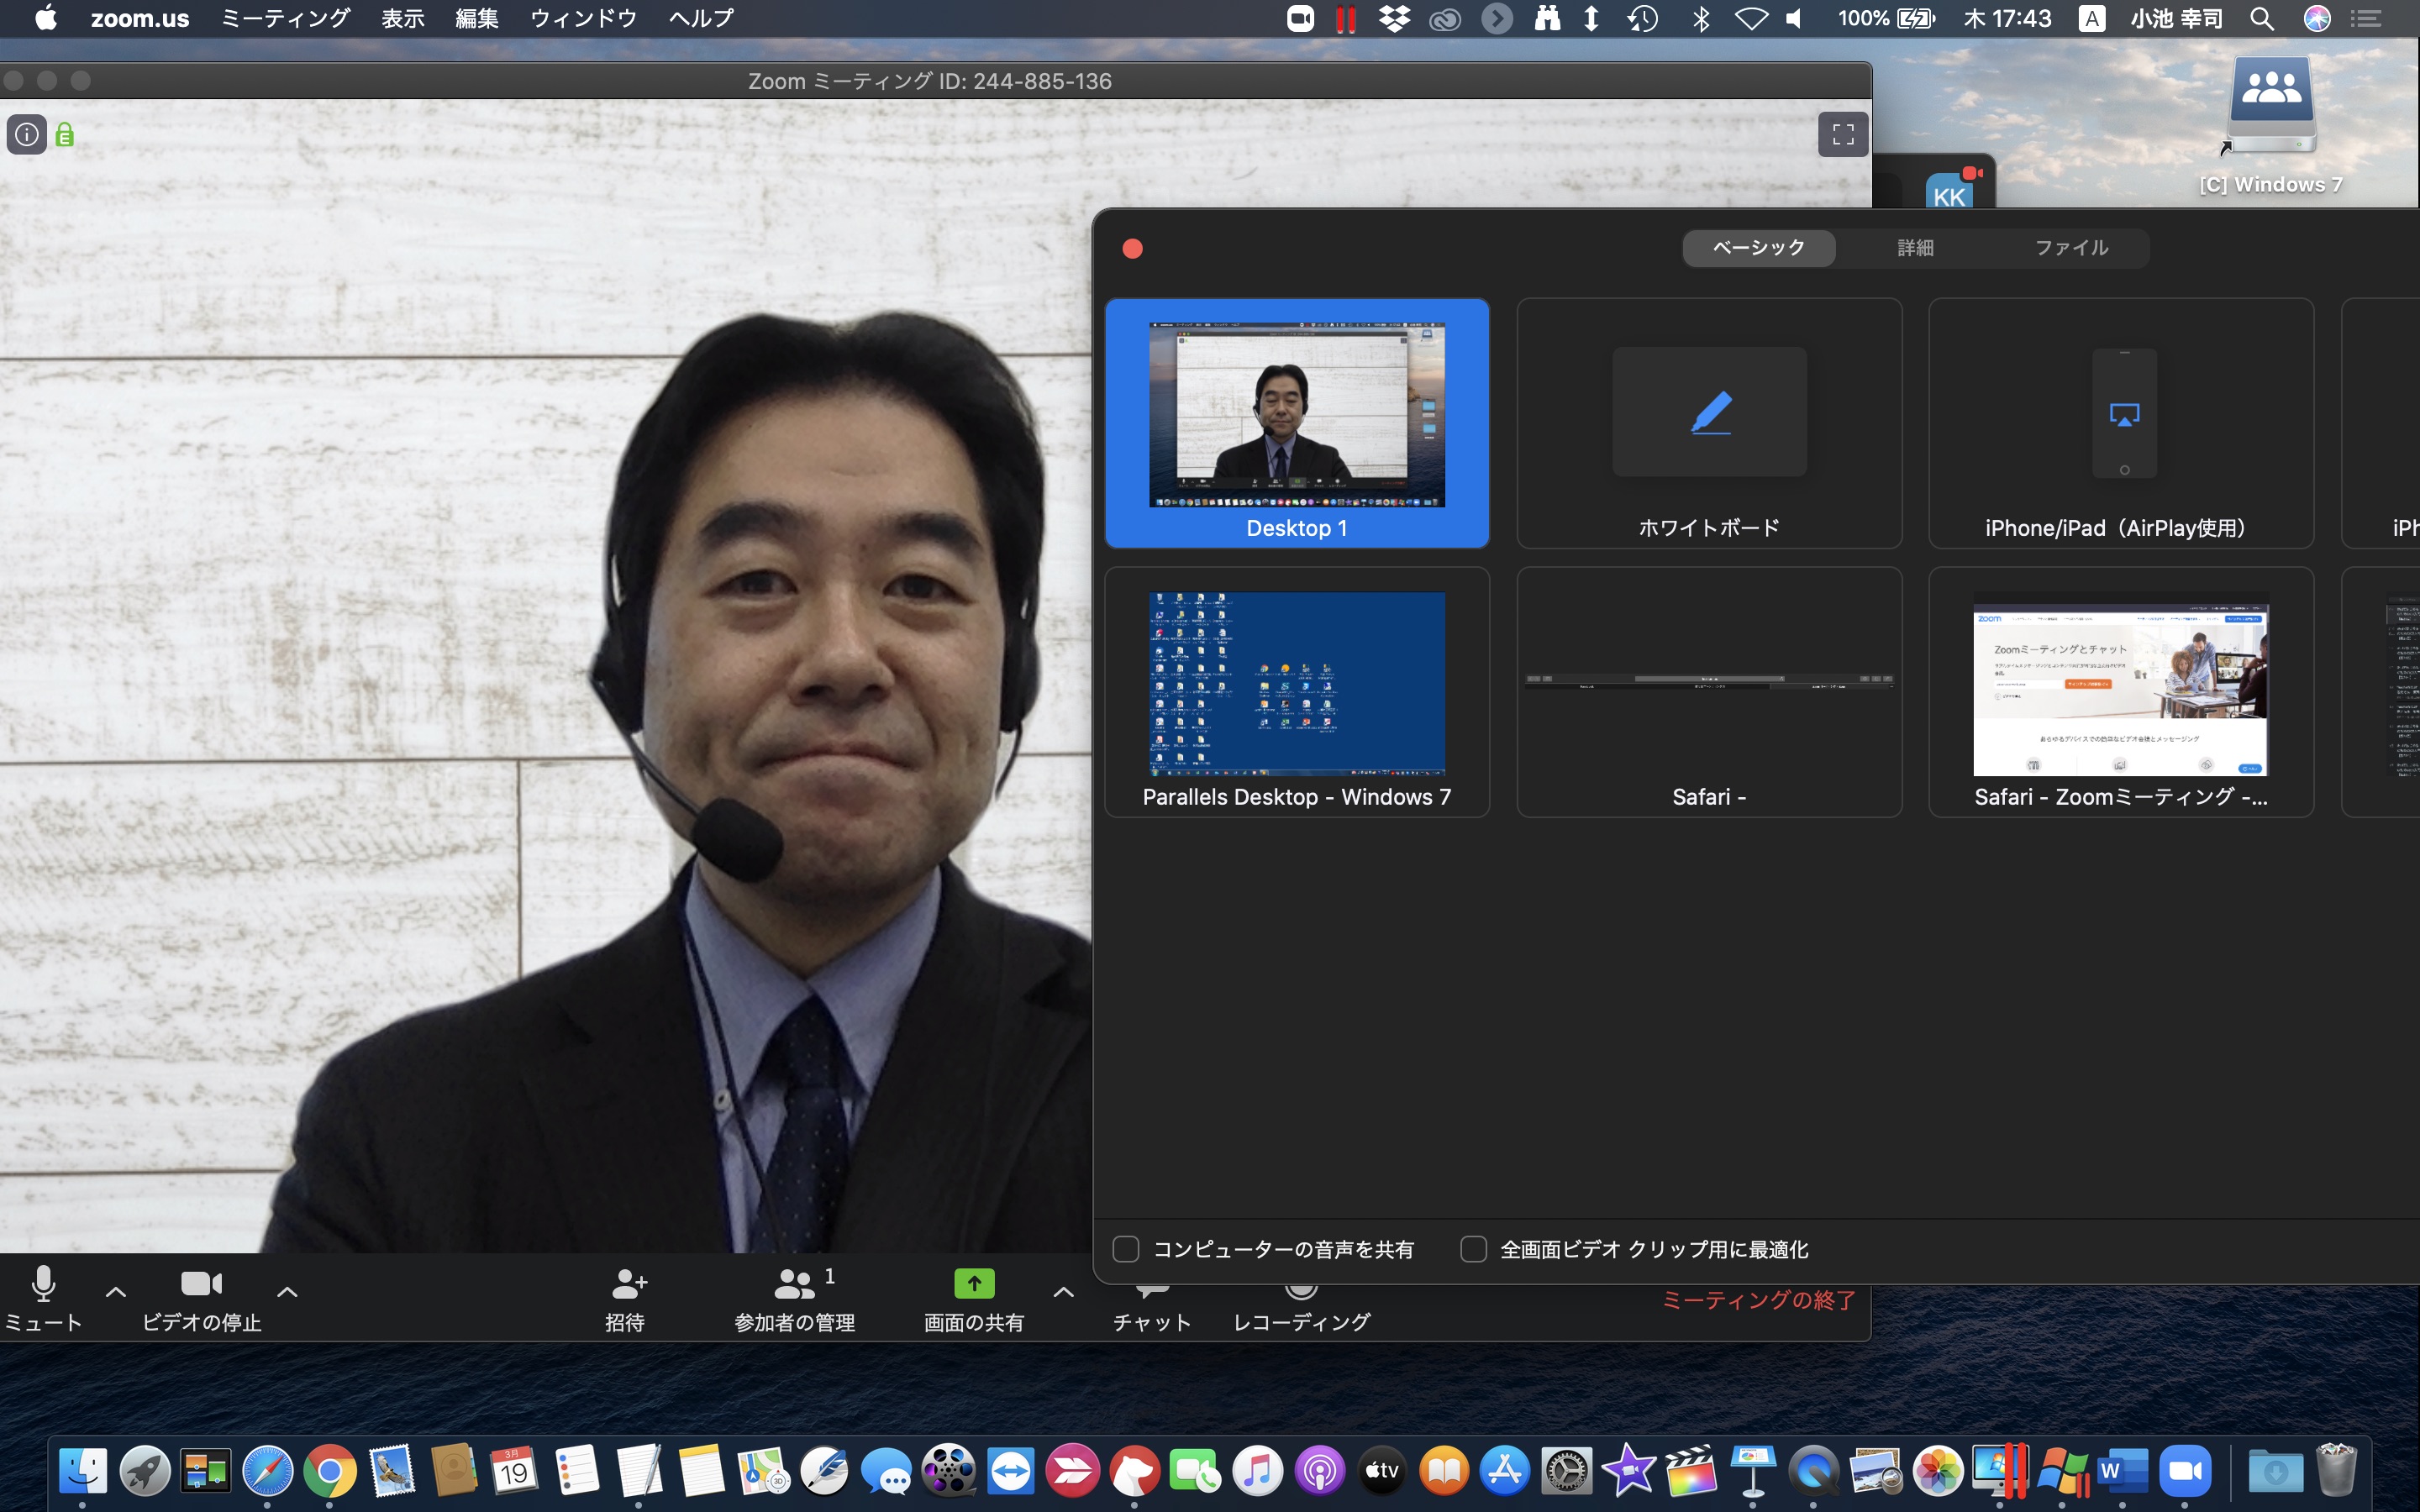This screenshot has width=2420, height=1512.
Task: Launch Safari from the Dock
Action: (268, 1470)
